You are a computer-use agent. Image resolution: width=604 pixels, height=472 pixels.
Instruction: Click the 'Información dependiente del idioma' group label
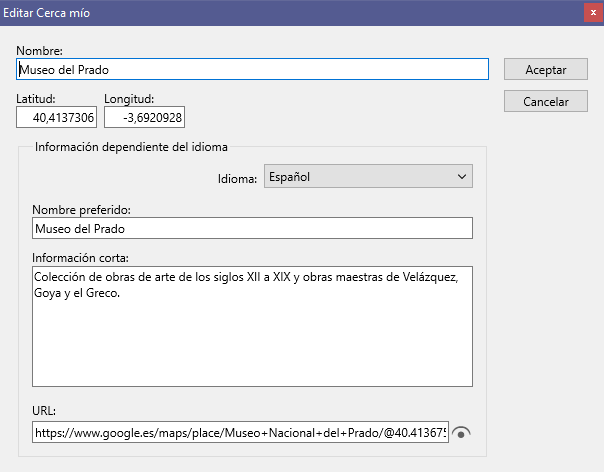point(131,147)
